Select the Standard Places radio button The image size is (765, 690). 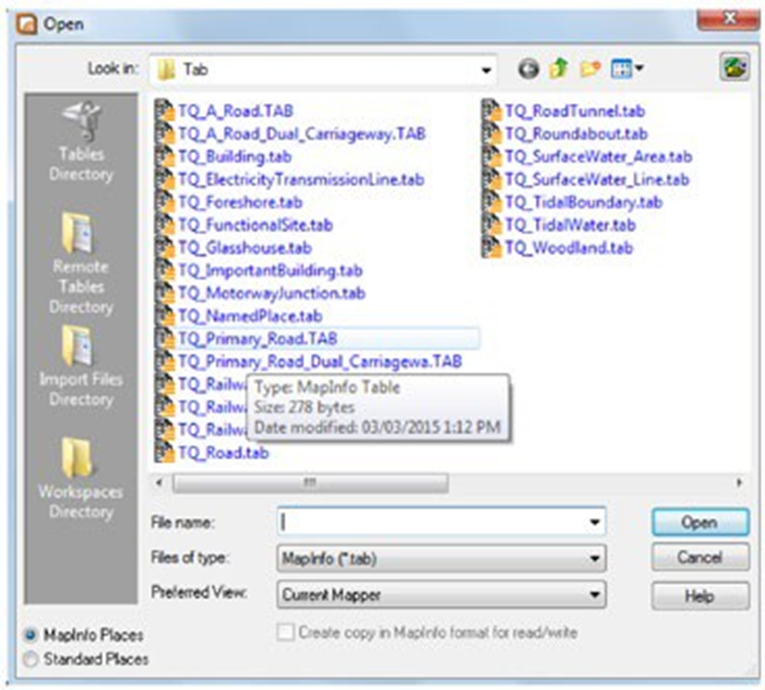click(x=31, y=659)
